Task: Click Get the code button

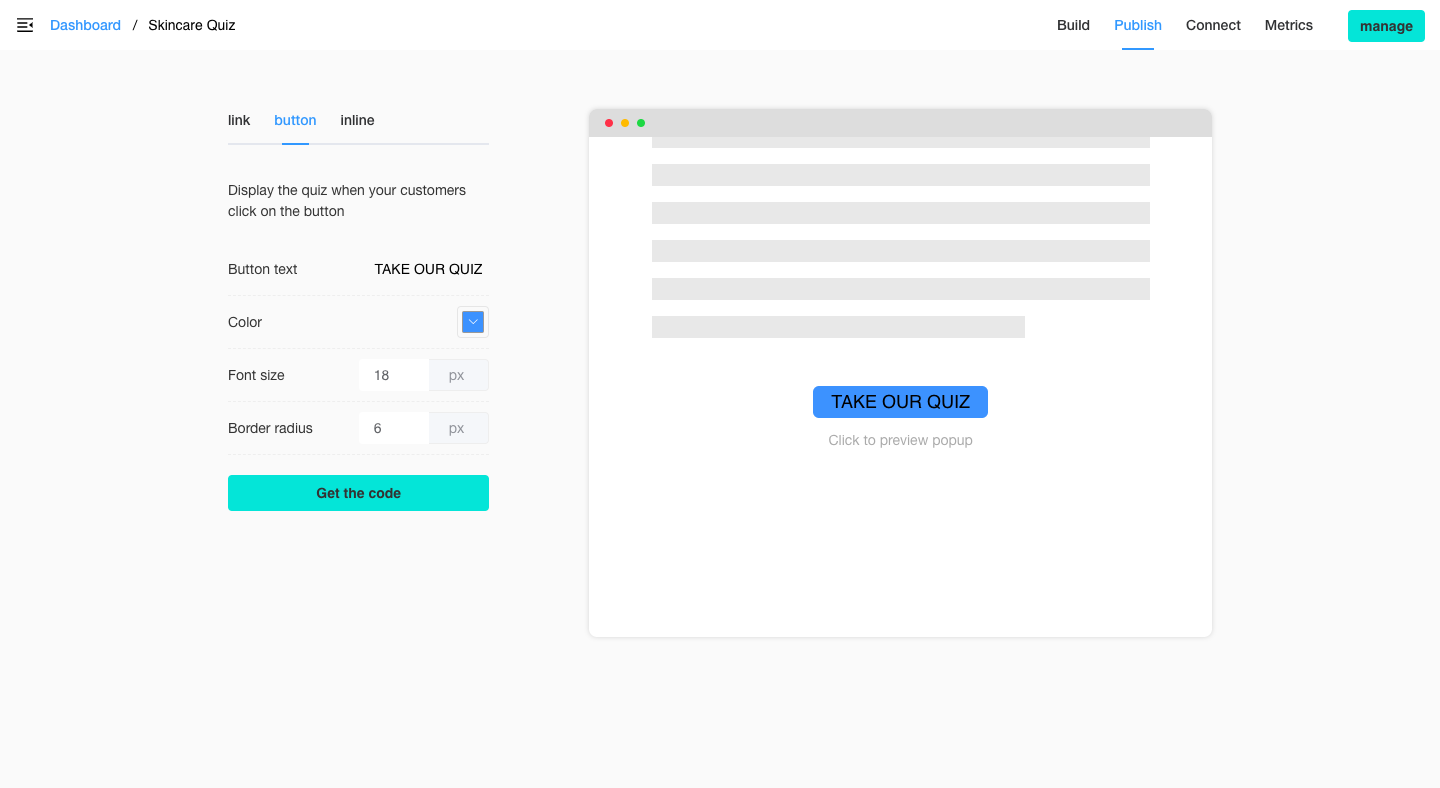Action: click(x=358, y=493)
